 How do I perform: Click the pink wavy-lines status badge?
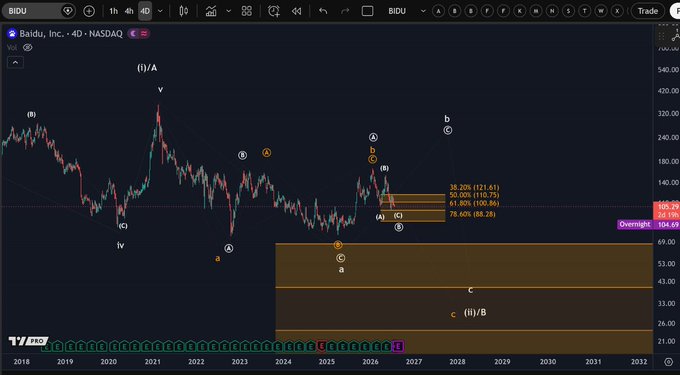click(x=144, y=34)
